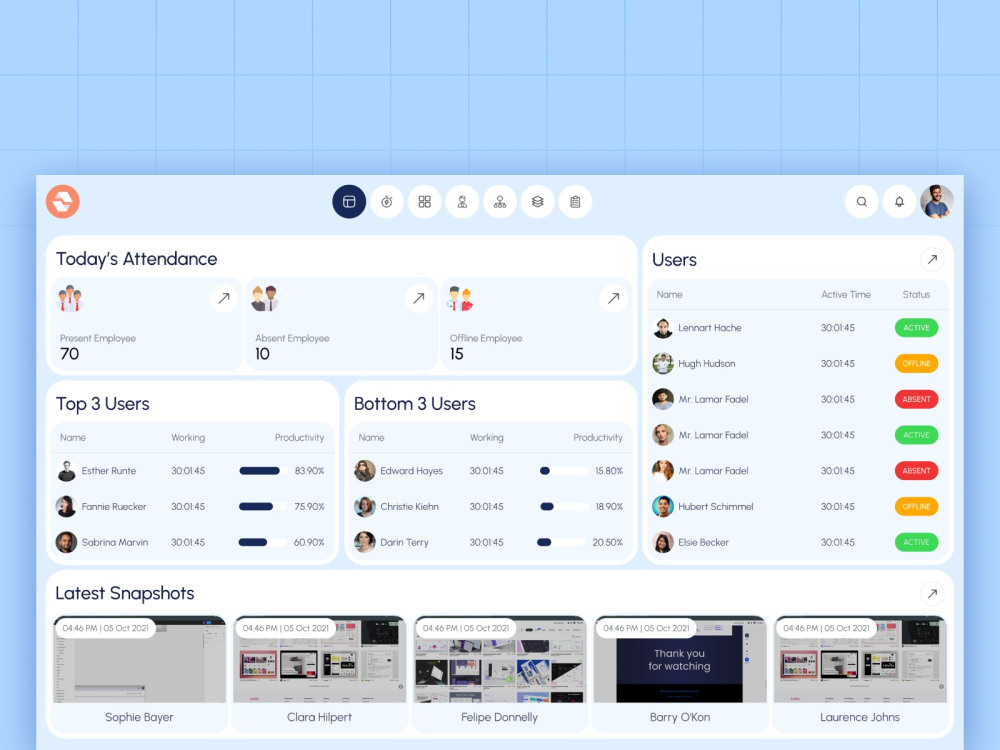
Task: Click the 15.80% productivity value
Action: pos(609,471)
